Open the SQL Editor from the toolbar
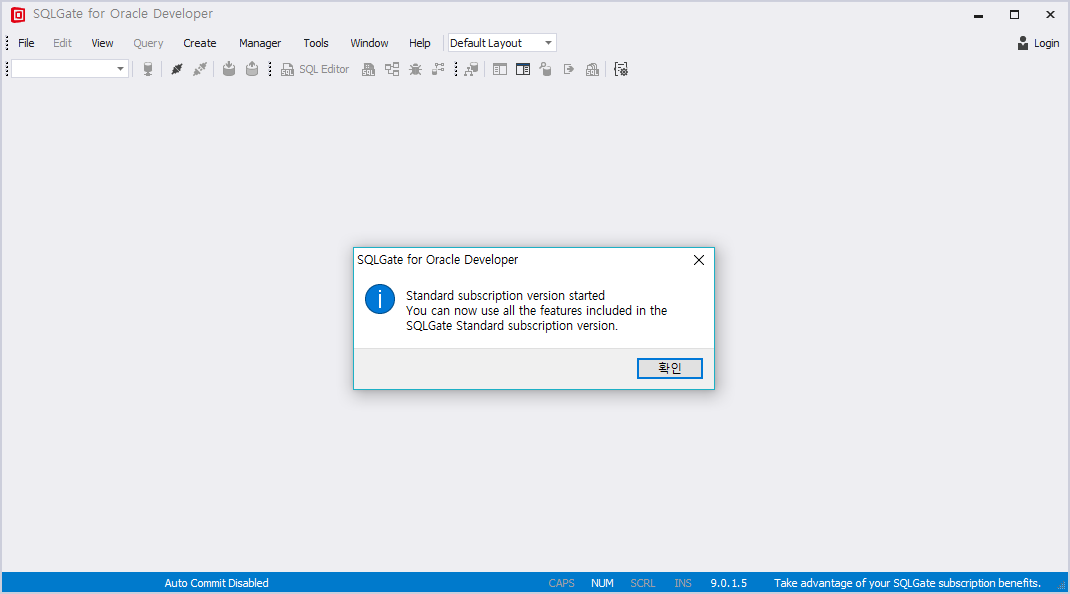This screenshot has width=1070, height=594. pos(315,69)
